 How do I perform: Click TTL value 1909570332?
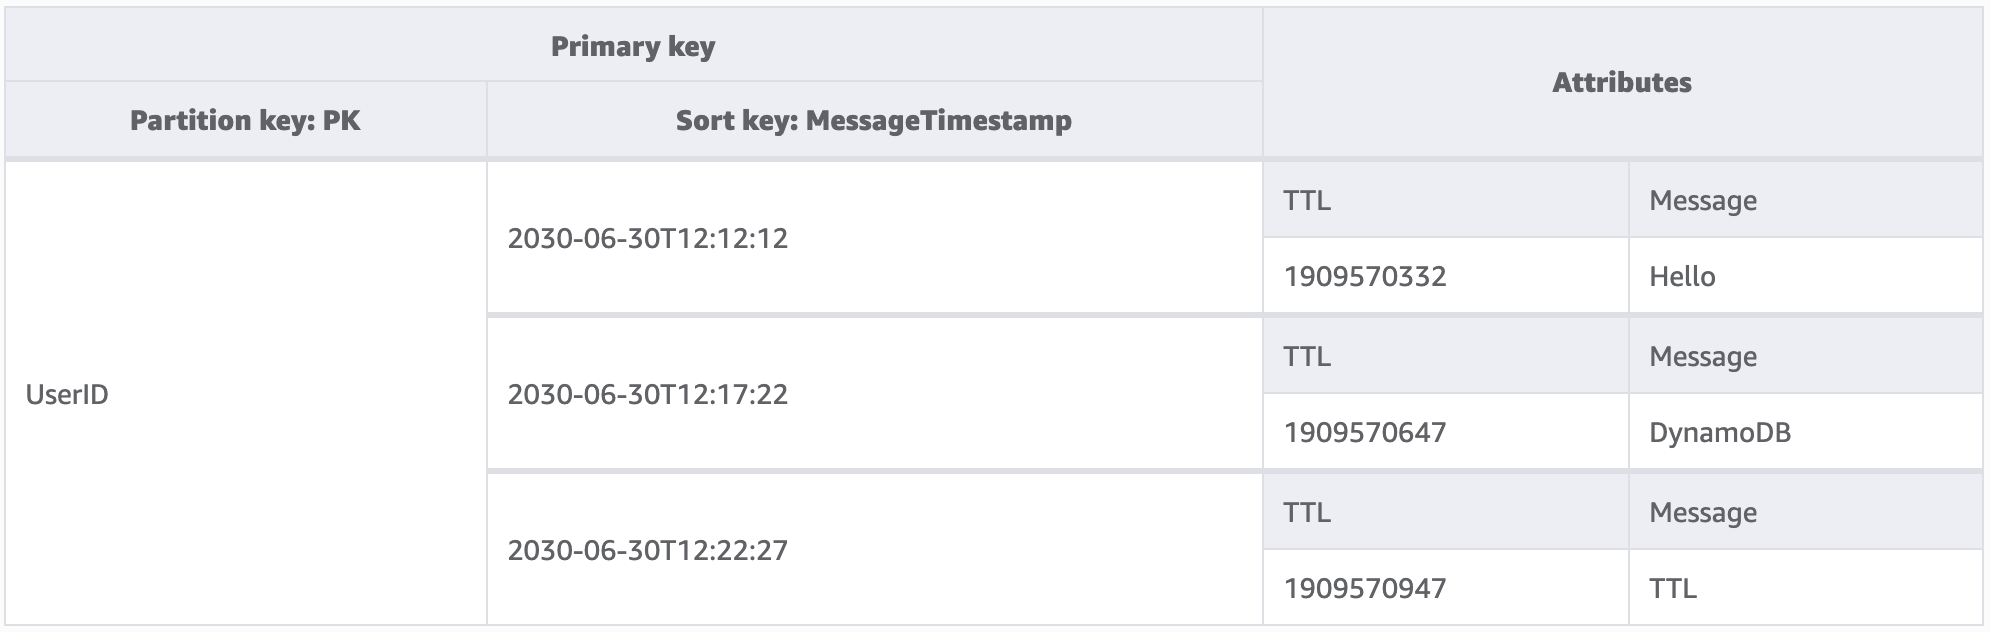point(1365,276)
